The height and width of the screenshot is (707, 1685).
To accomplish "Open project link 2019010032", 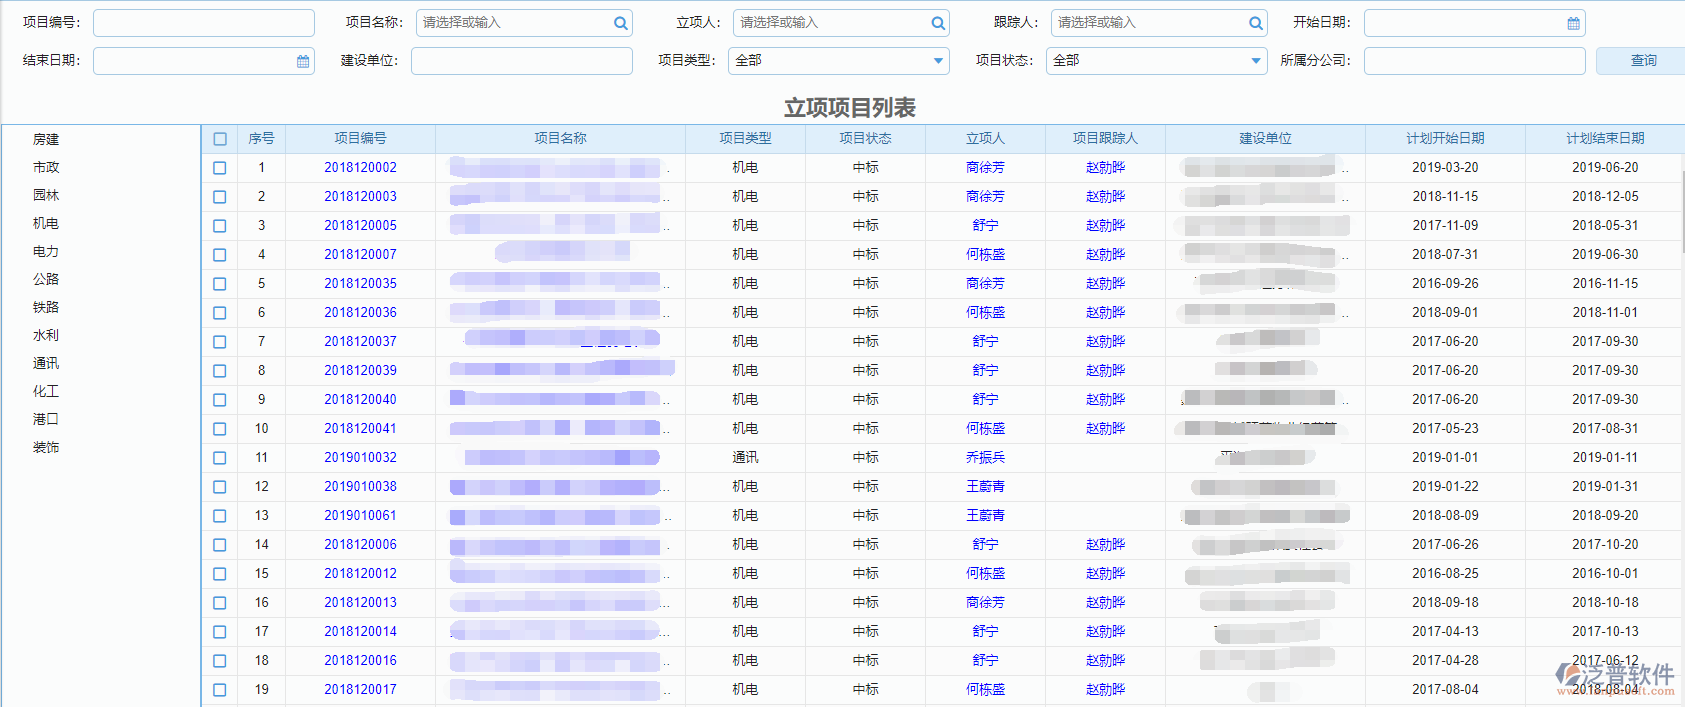I will (360, 458).
